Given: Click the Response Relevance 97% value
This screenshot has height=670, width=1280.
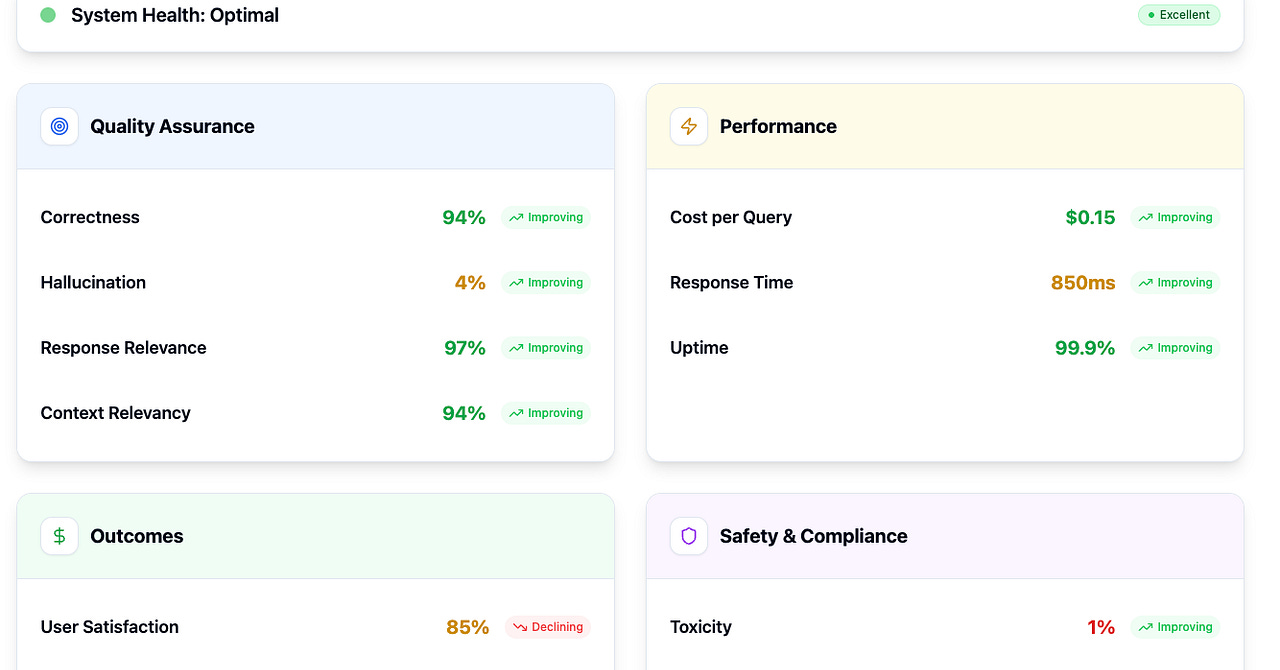Looking at the screenshot, I should pyautogui.click(x=465, y=348).
